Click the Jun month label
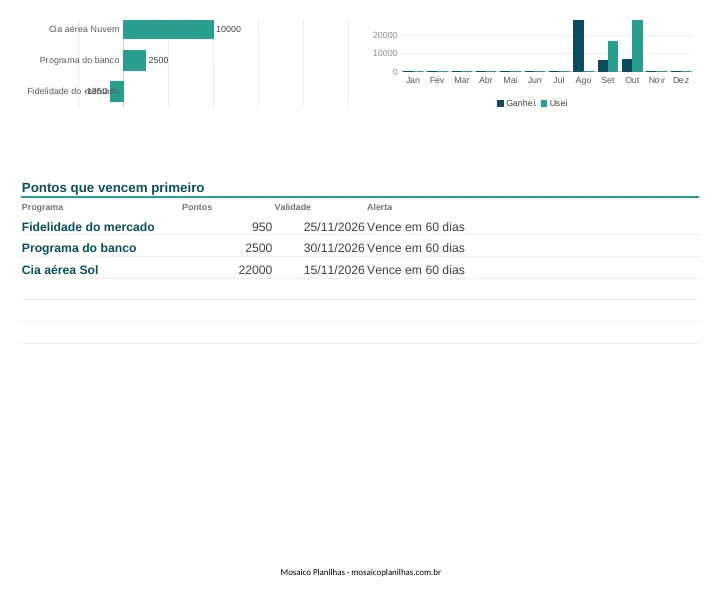719x597 pixels. pyautogui.click(x=535, y=80)
